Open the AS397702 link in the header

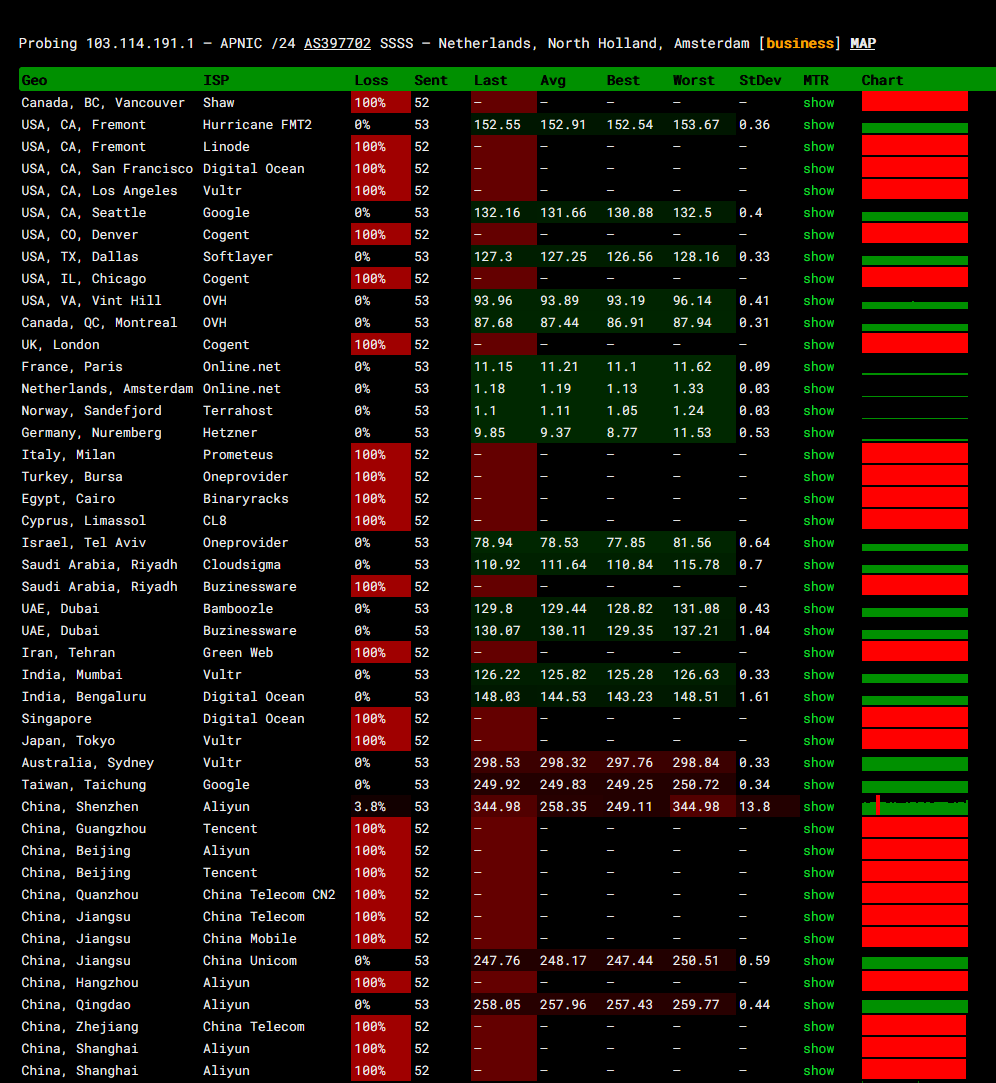tap(337, 44)
